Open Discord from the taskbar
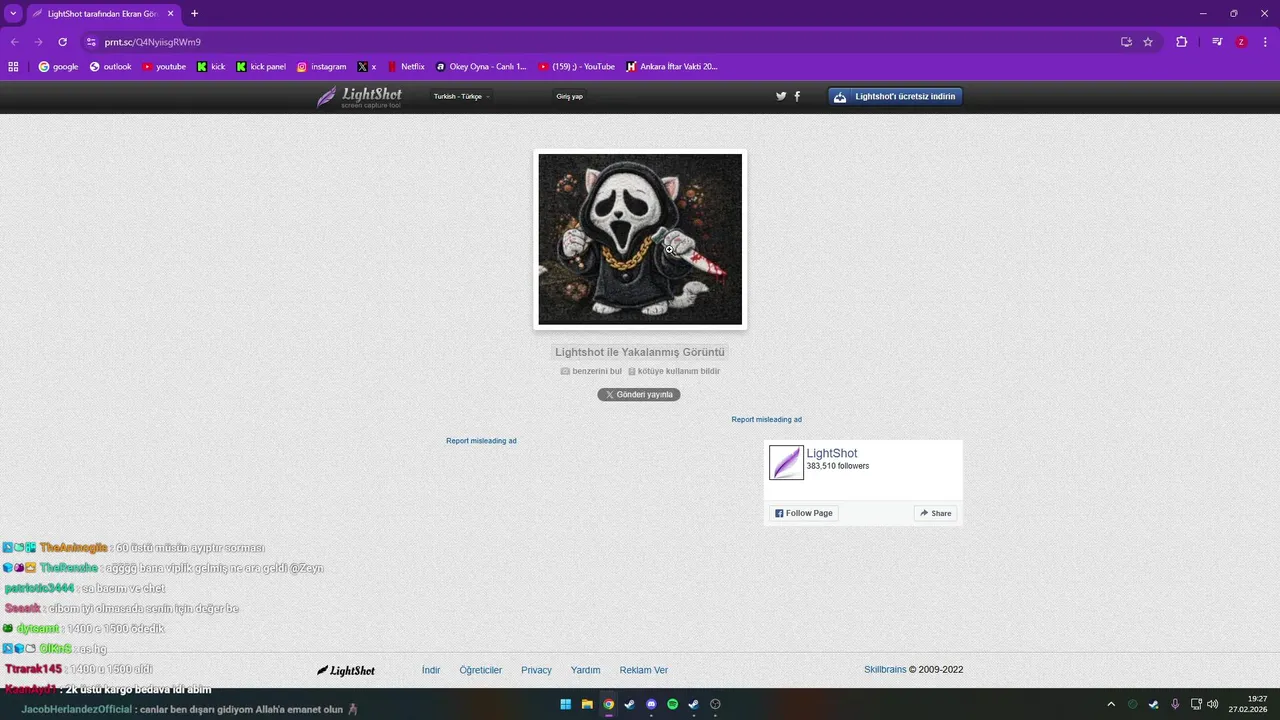Image resolution: width=1280 pixels, height=720 pixels. pyautogui.click(x=651, y=704)
